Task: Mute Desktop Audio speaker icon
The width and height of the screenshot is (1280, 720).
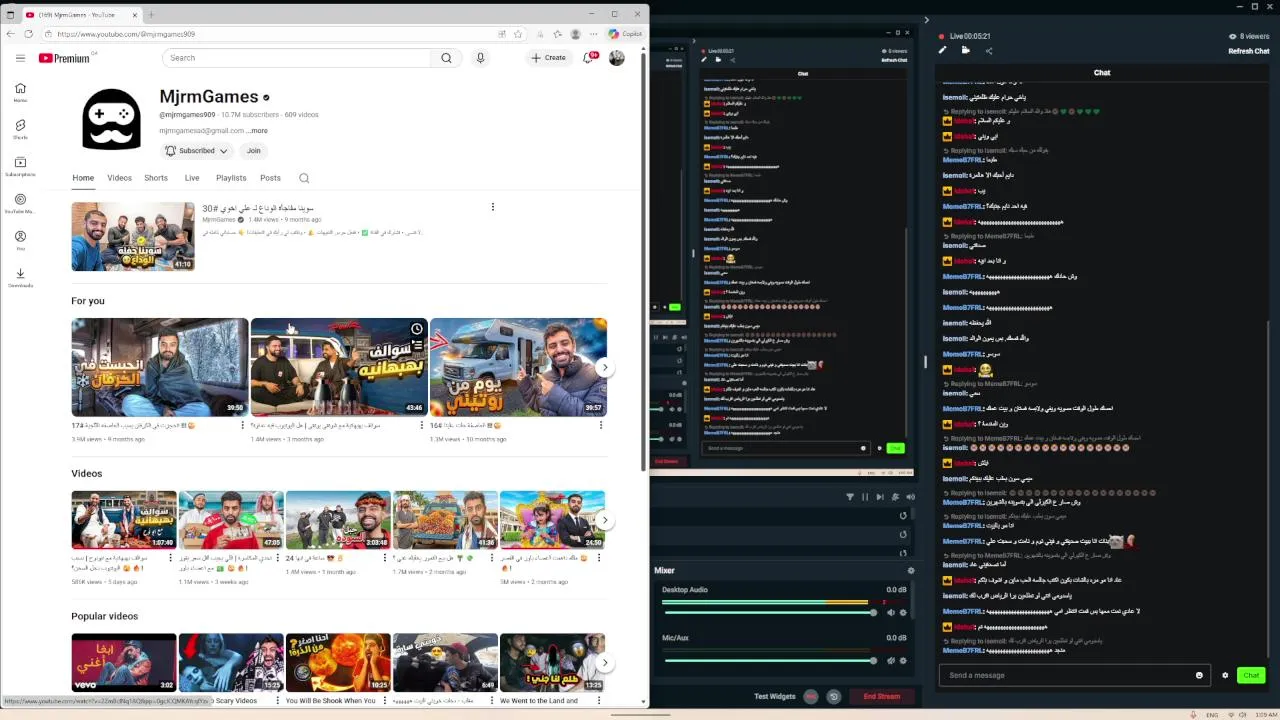Action: [891, 612]
